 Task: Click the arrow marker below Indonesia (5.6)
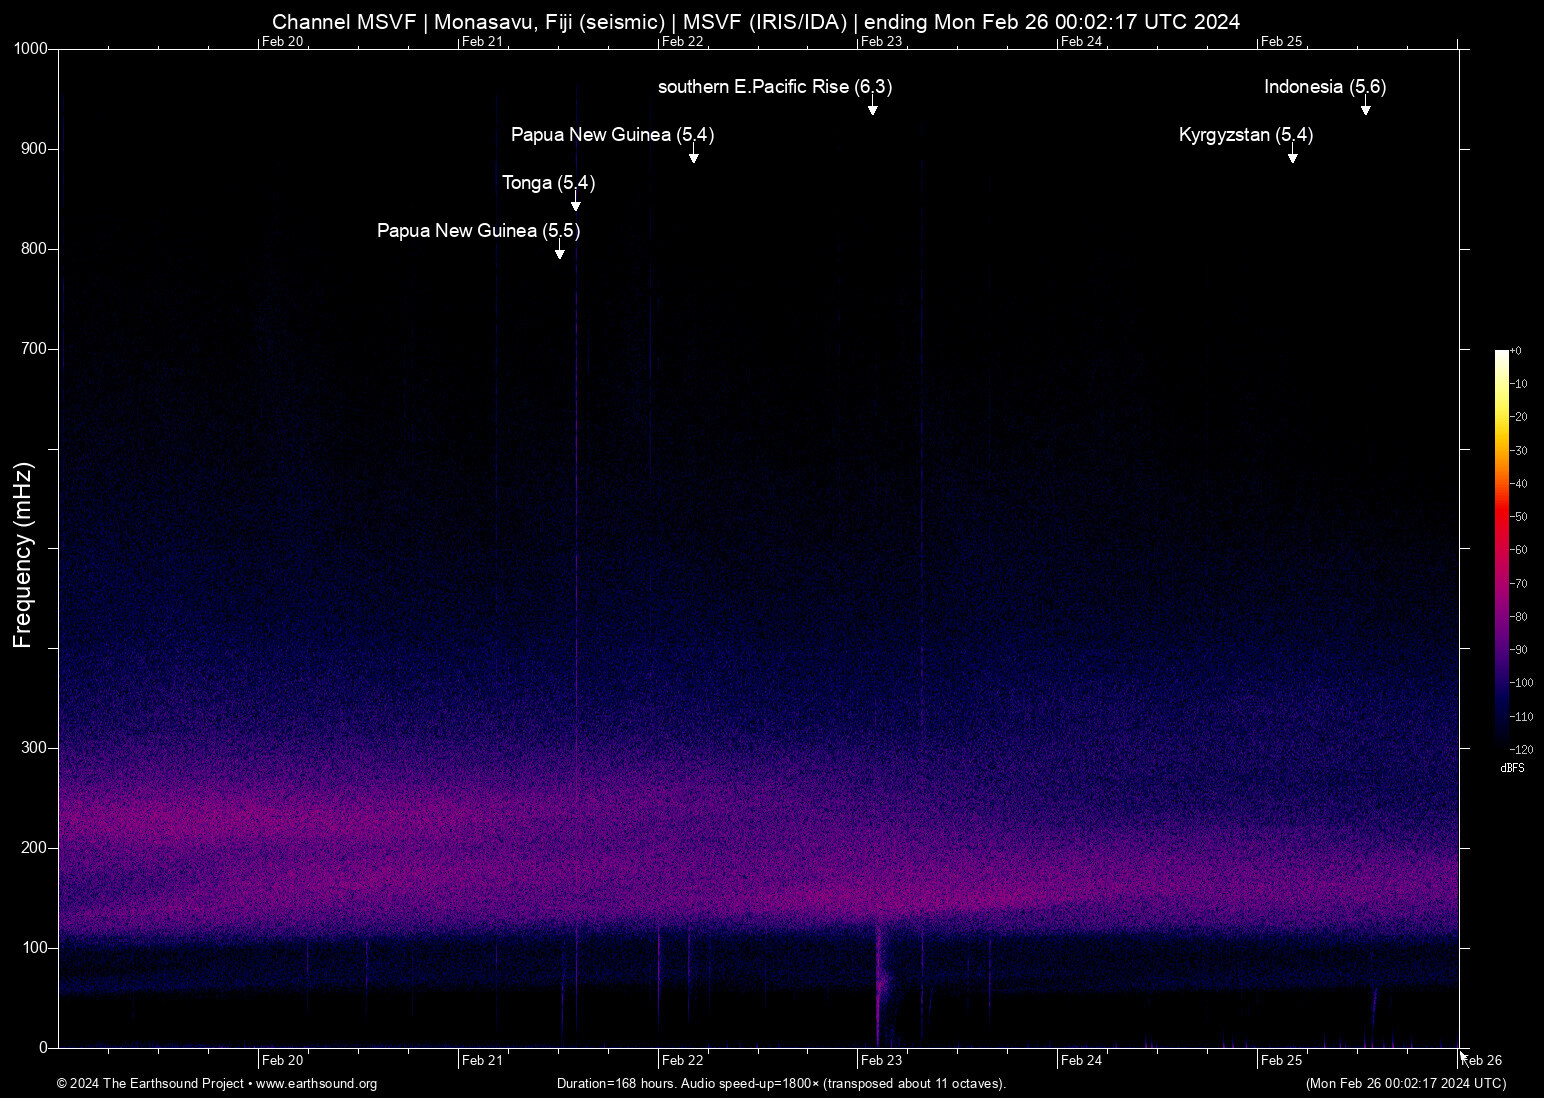tap(1365, 106)
